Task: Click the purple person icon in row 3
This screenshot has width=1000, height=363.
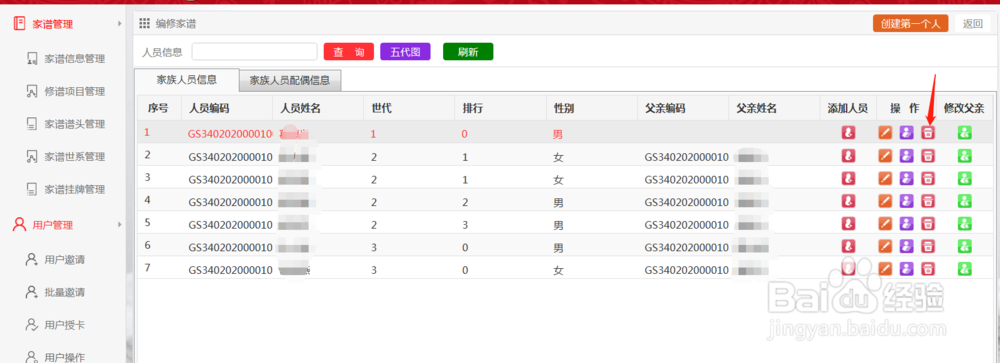Action: coord(907,178)
